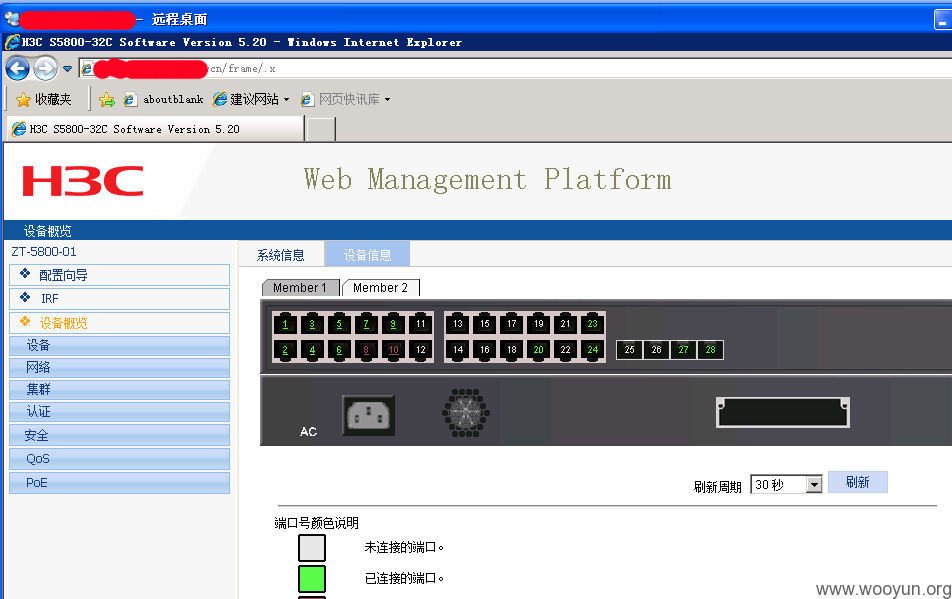Select SFP port 28

coord(710,350)
